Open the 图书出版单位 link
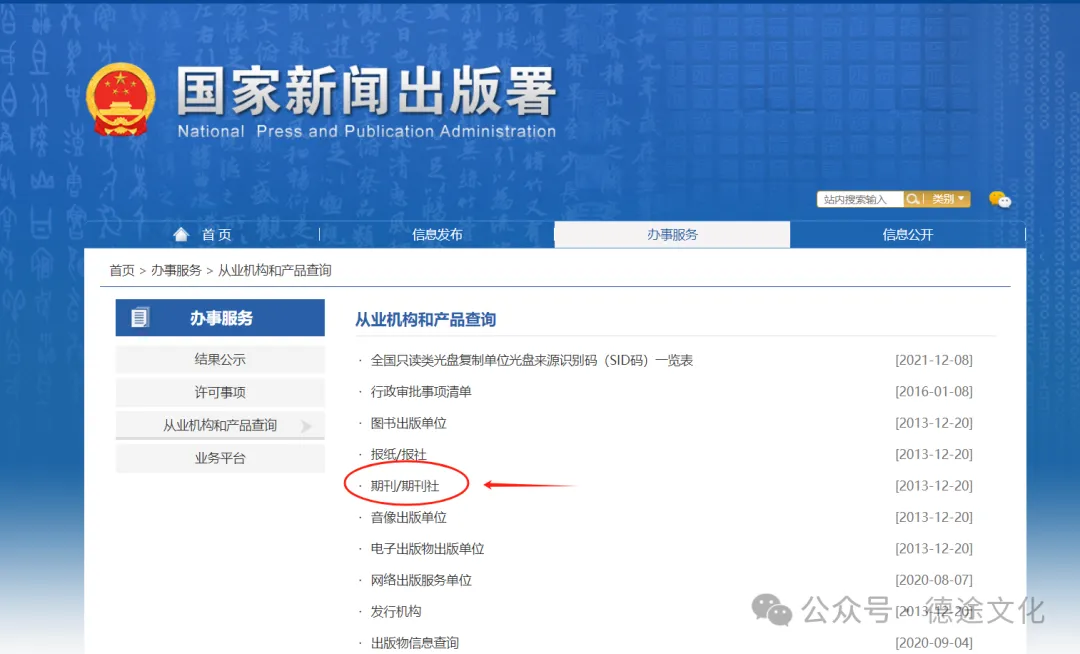1080x654 pixels. 408,423
